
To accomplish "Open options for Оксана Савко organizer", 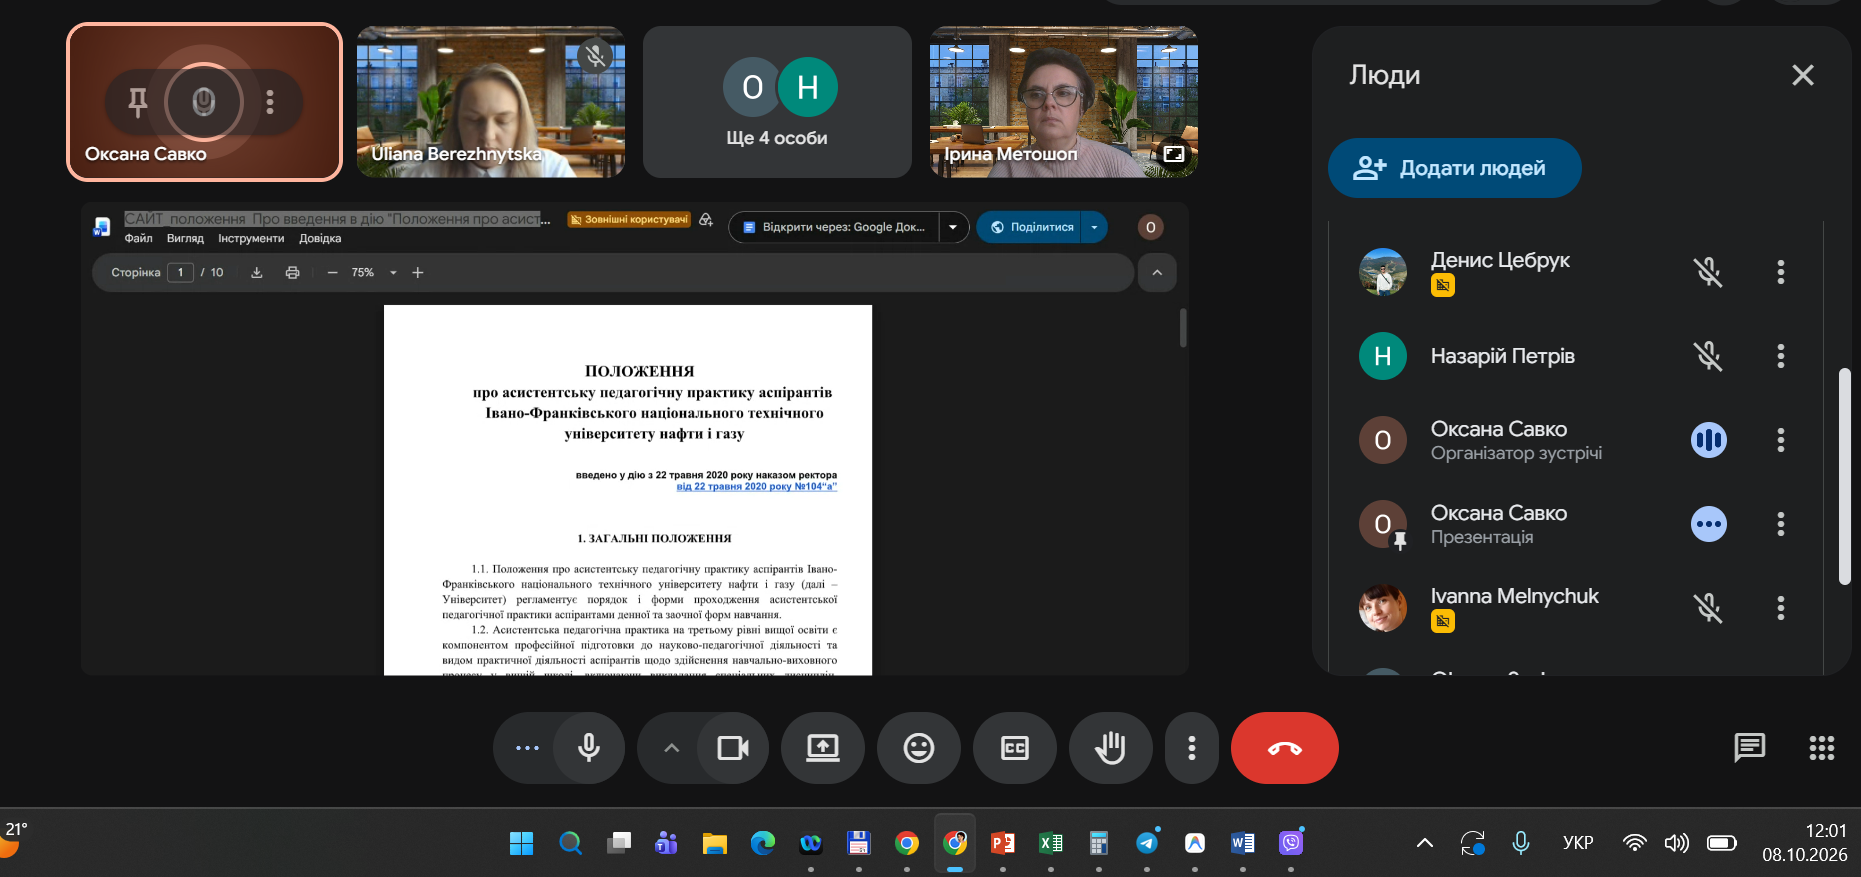I will 1781,440.
